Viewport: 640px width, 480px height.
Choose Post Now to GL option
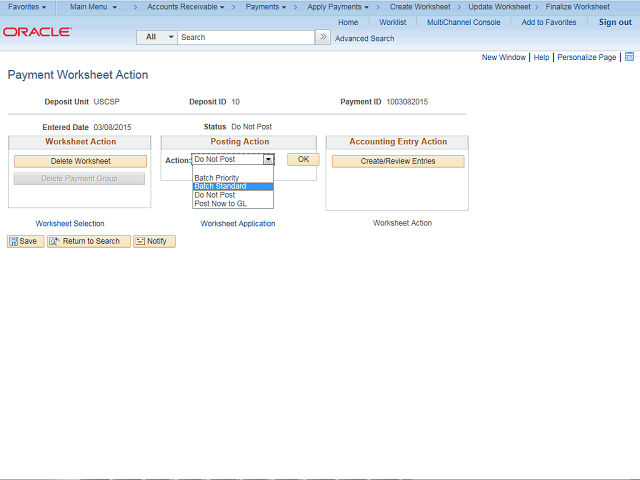pyautogui.click(x=233, y=204)
